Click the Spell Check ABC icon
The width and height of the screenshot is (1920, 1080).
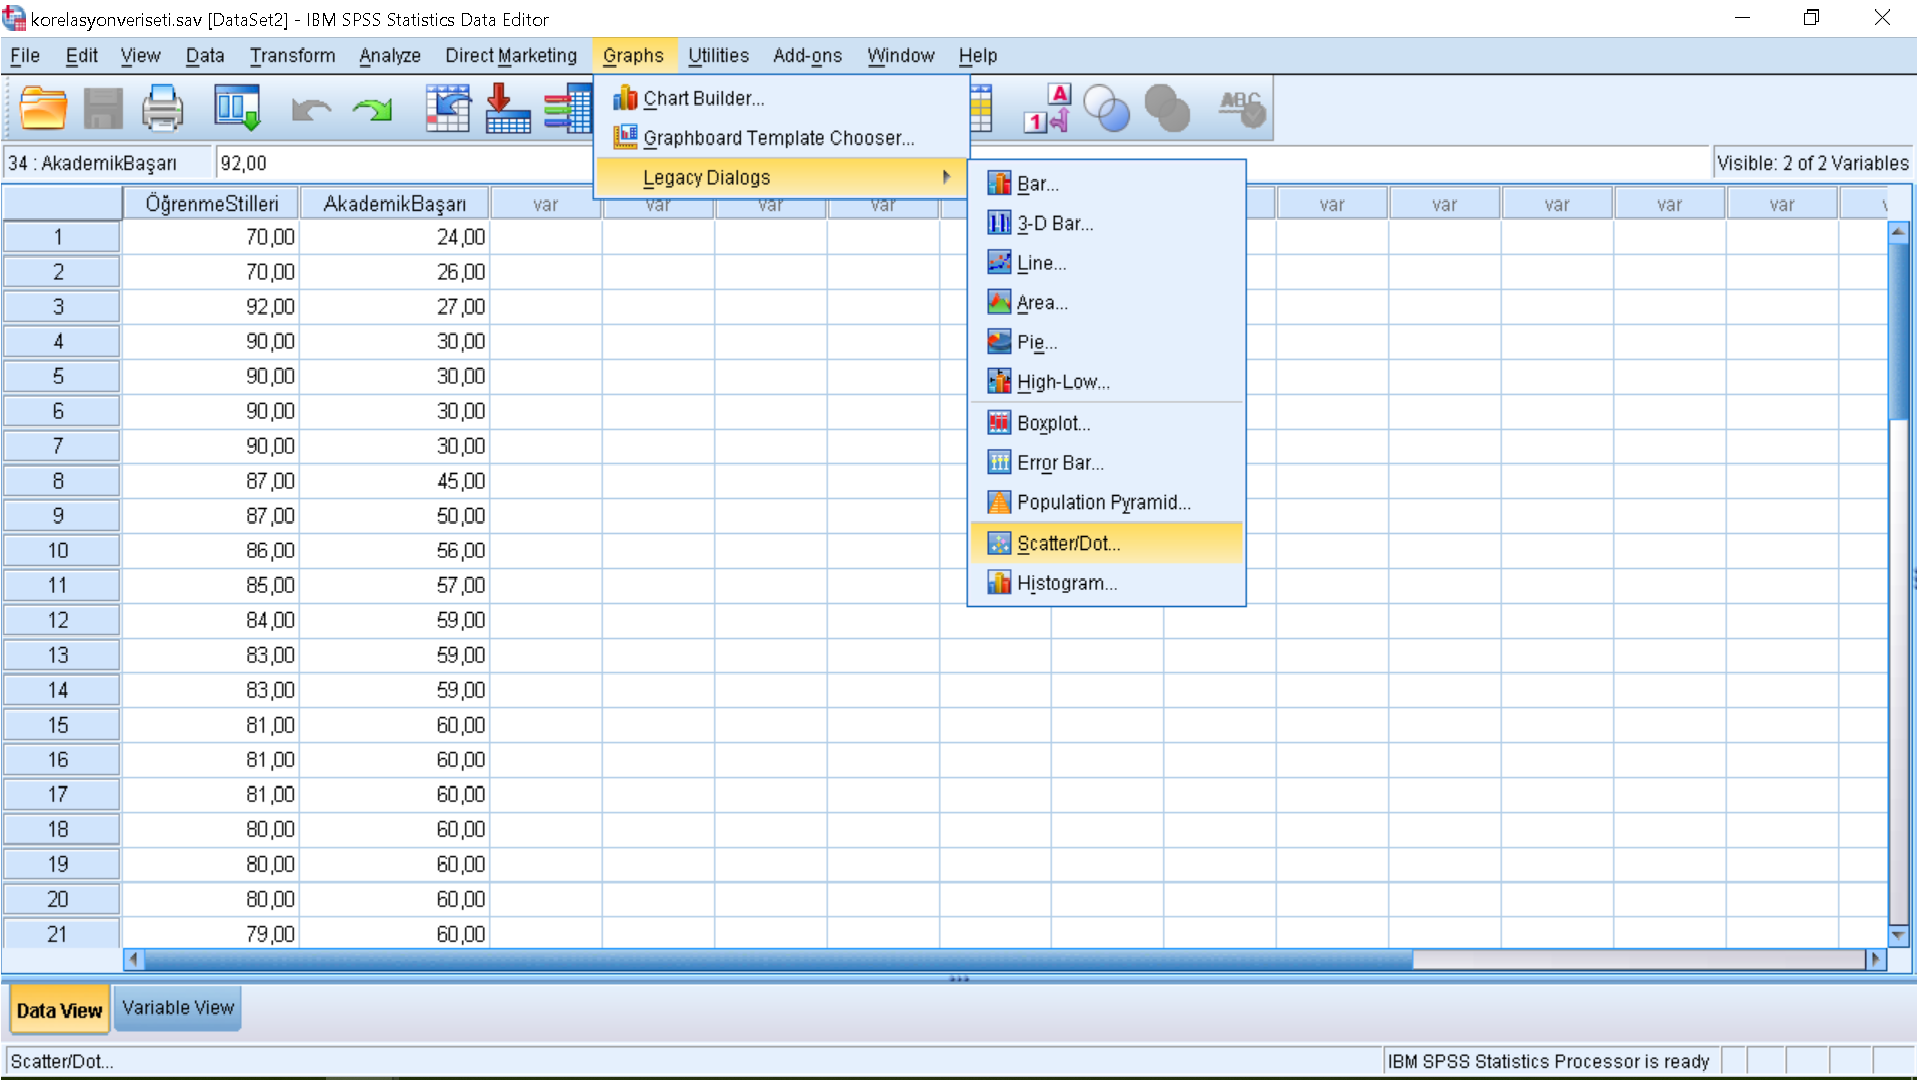[1242, 108]
